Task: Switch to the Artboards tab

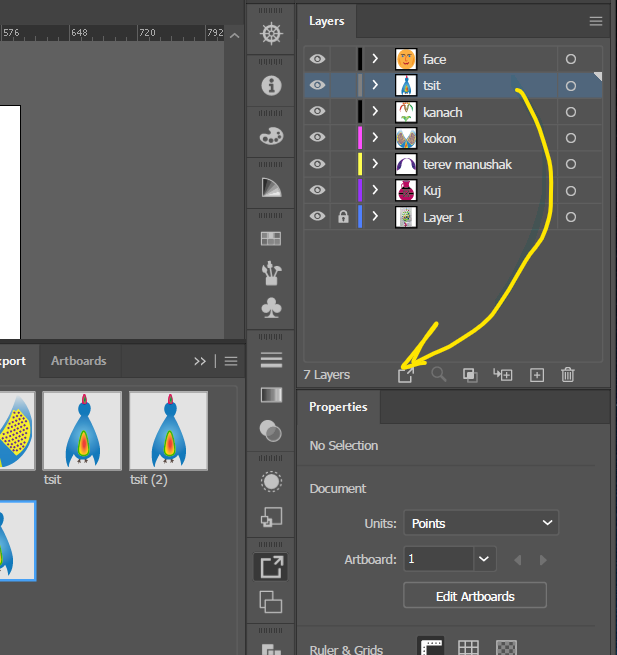Action: coord(79,361)
